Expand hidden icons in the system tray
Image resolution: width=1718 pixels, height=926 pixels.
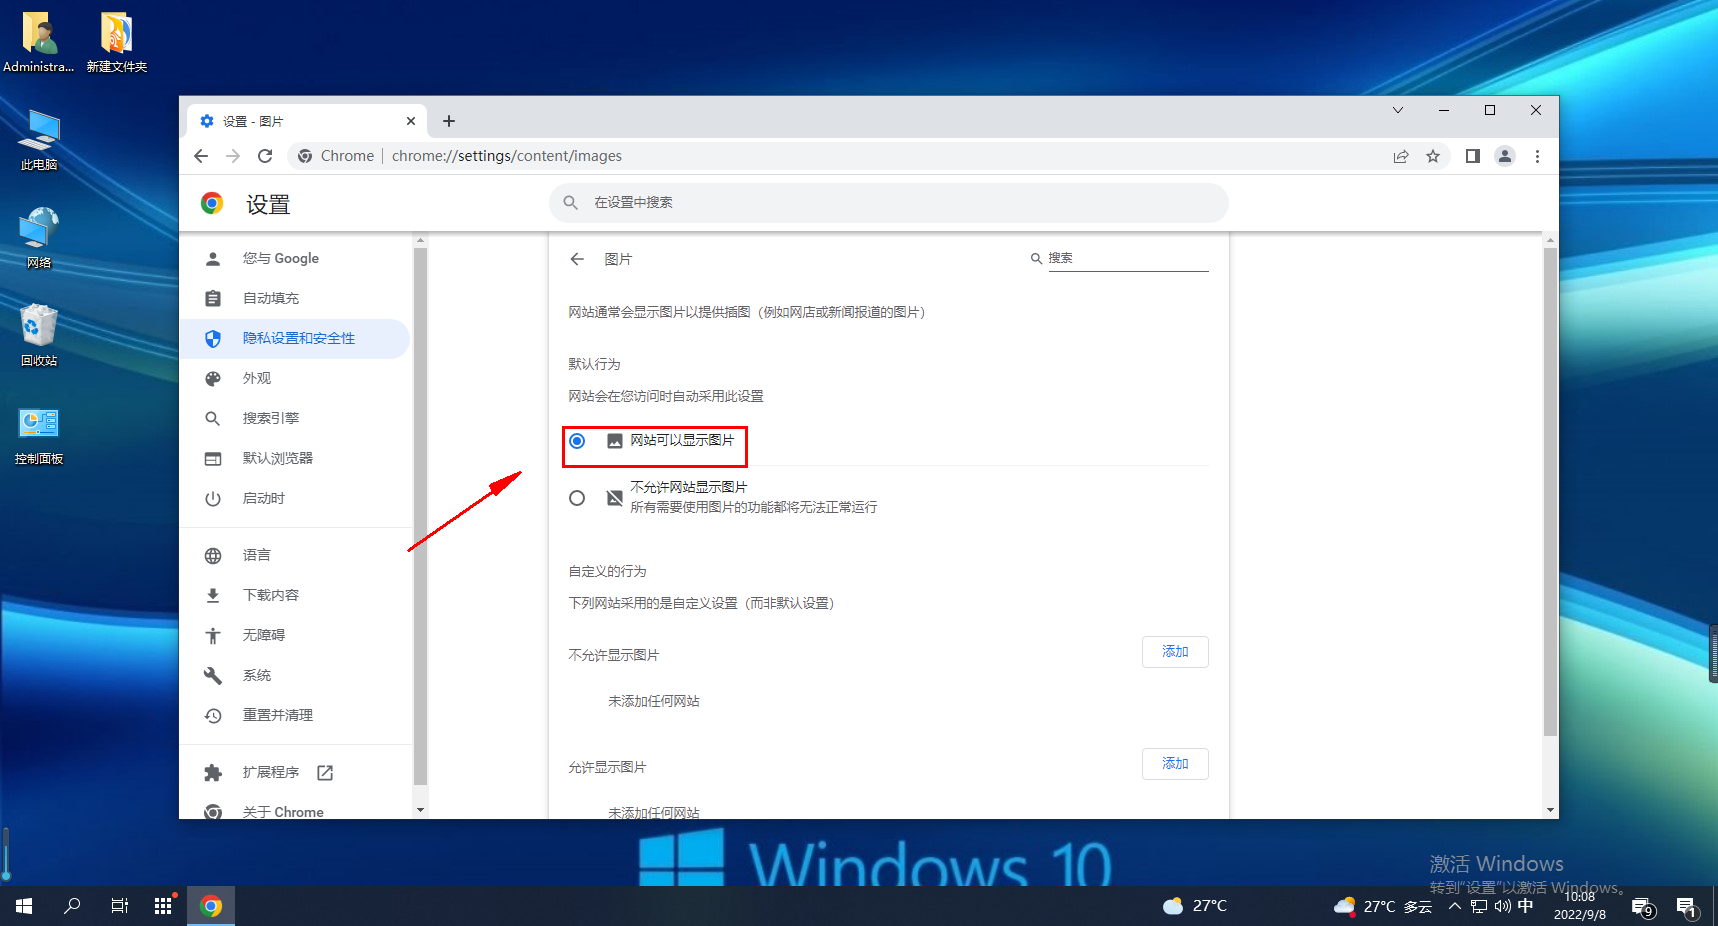[1454, 905]
